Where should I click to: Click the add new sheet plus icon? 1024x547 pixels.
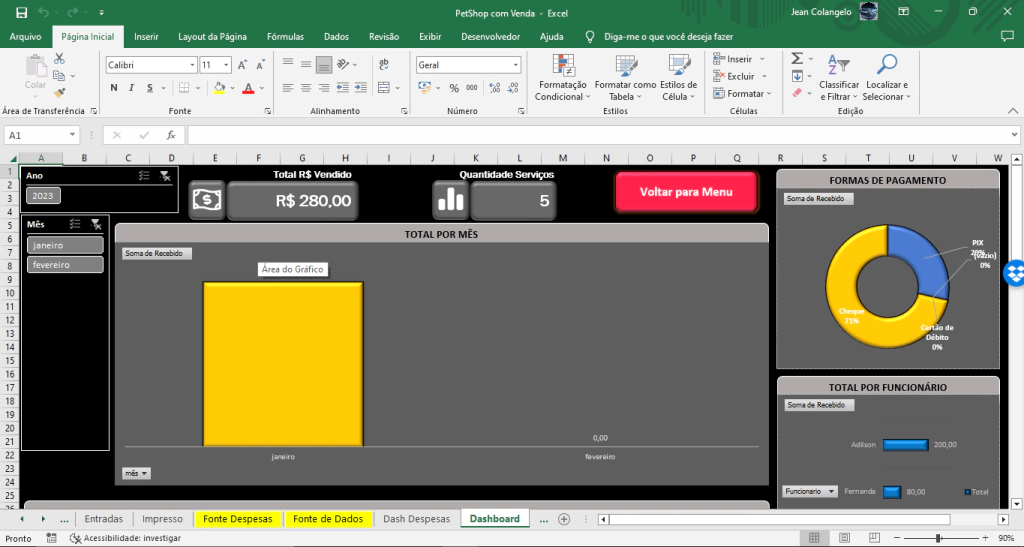(564, 519)
